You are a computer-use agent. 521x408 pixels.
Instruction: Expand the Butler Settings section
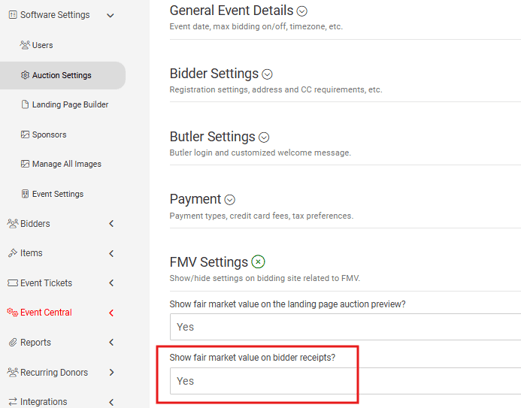coord(264,137)
